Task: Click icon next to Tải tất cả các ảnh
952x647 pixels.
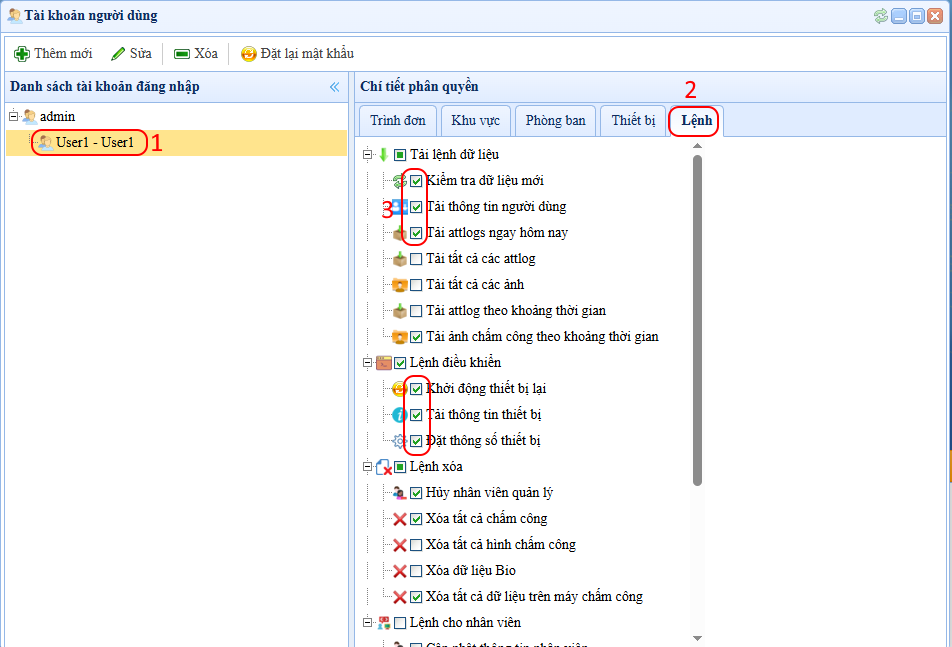Action: pos(400,285)
